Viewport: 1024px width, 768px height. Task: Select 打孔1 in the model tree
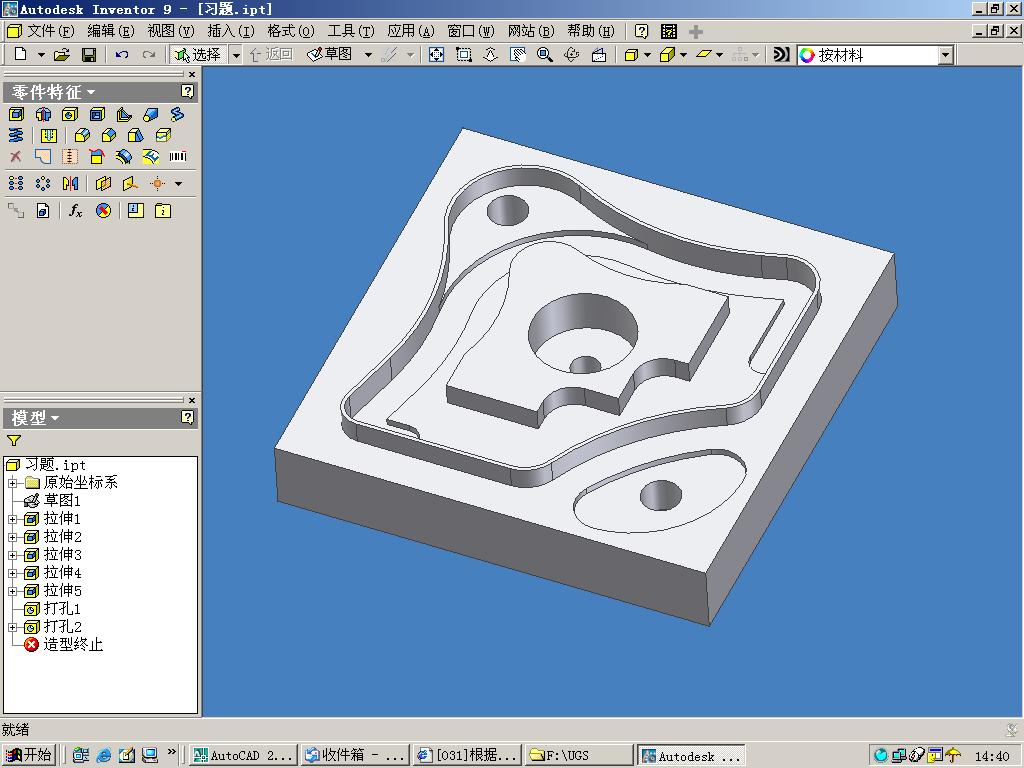tap(62, 609)
